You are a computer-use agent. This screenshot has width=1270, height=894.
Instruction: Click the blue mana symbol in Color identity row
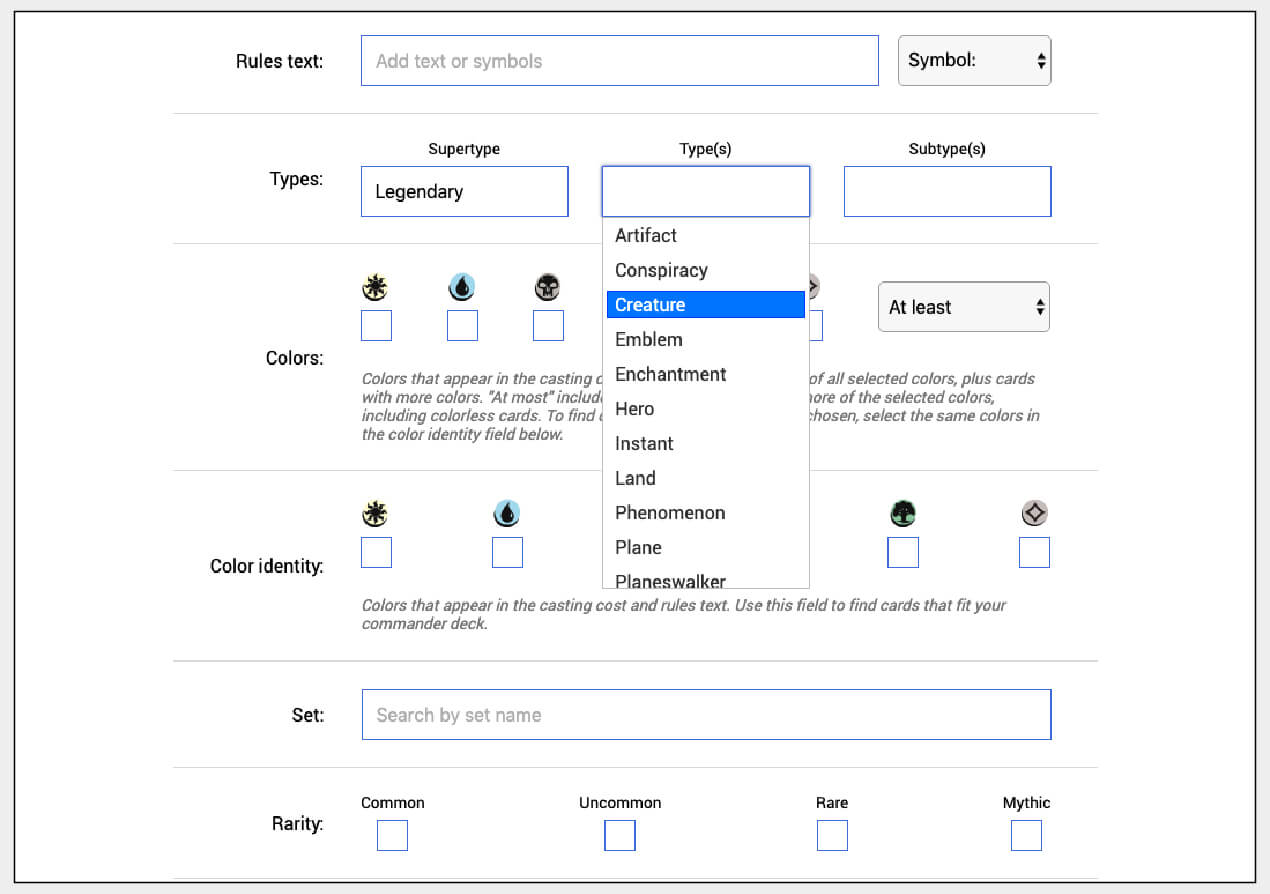click(507, 513)
